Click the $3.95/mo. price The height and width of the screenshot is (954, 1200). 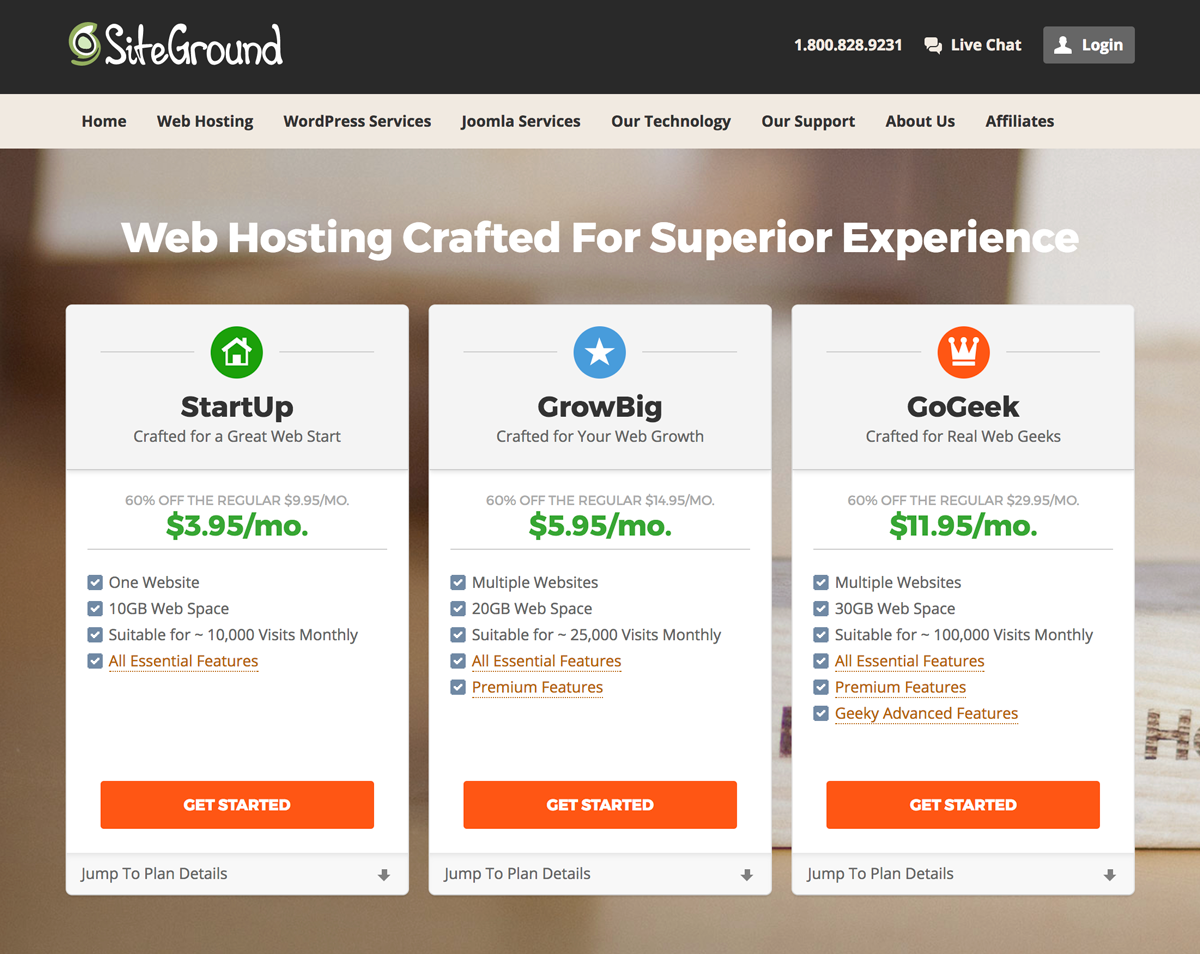coord(237,526)
